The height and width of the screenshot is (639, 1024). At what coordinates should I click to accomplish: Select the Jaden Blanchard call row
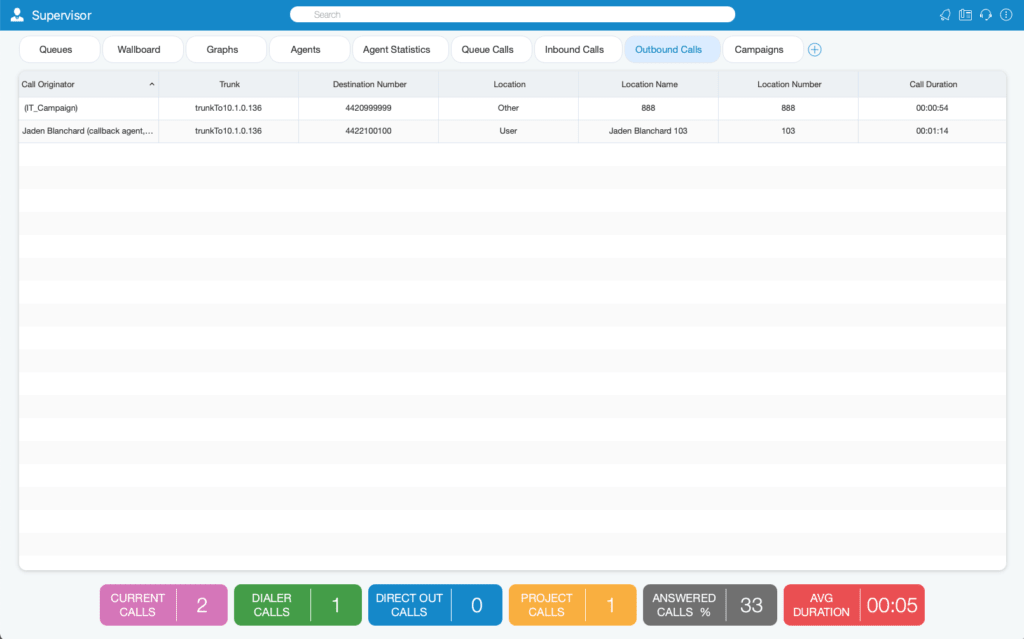[513, 131]
